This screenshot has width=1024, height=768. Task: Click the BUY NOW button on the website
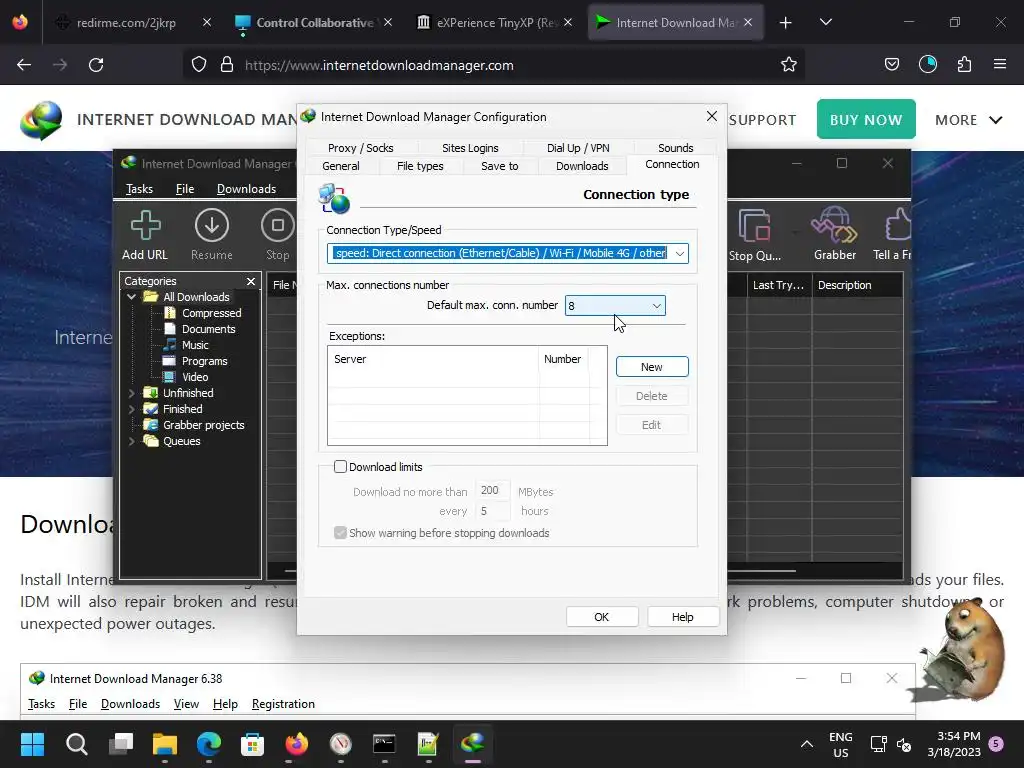866,119
